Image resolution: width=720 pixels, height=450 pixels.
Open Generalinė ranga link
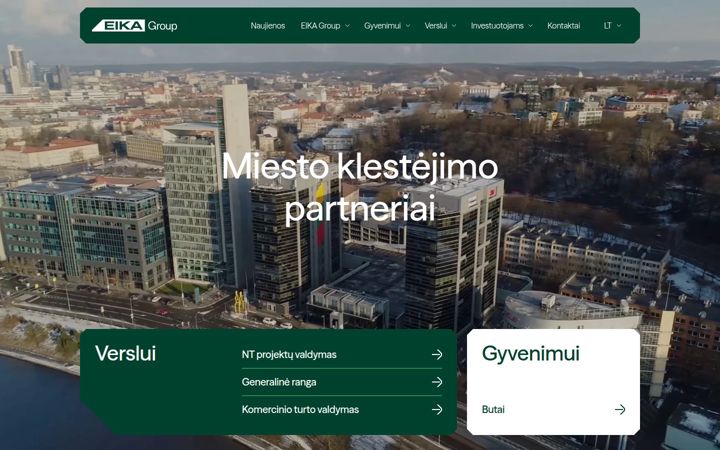(x=279, y=382)
